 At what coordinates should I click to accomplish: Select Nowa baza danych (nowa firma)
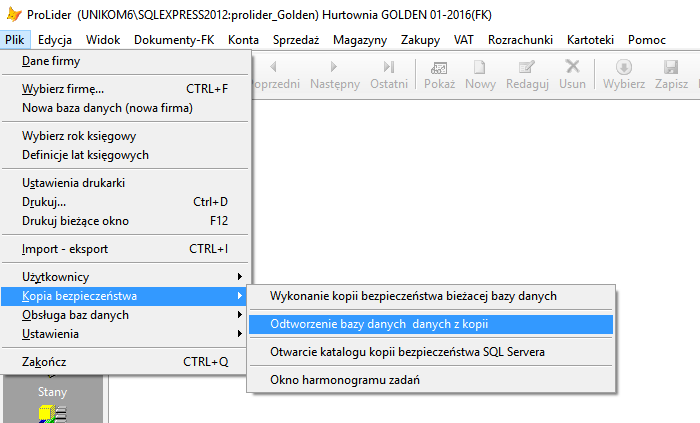pos(123,108)
